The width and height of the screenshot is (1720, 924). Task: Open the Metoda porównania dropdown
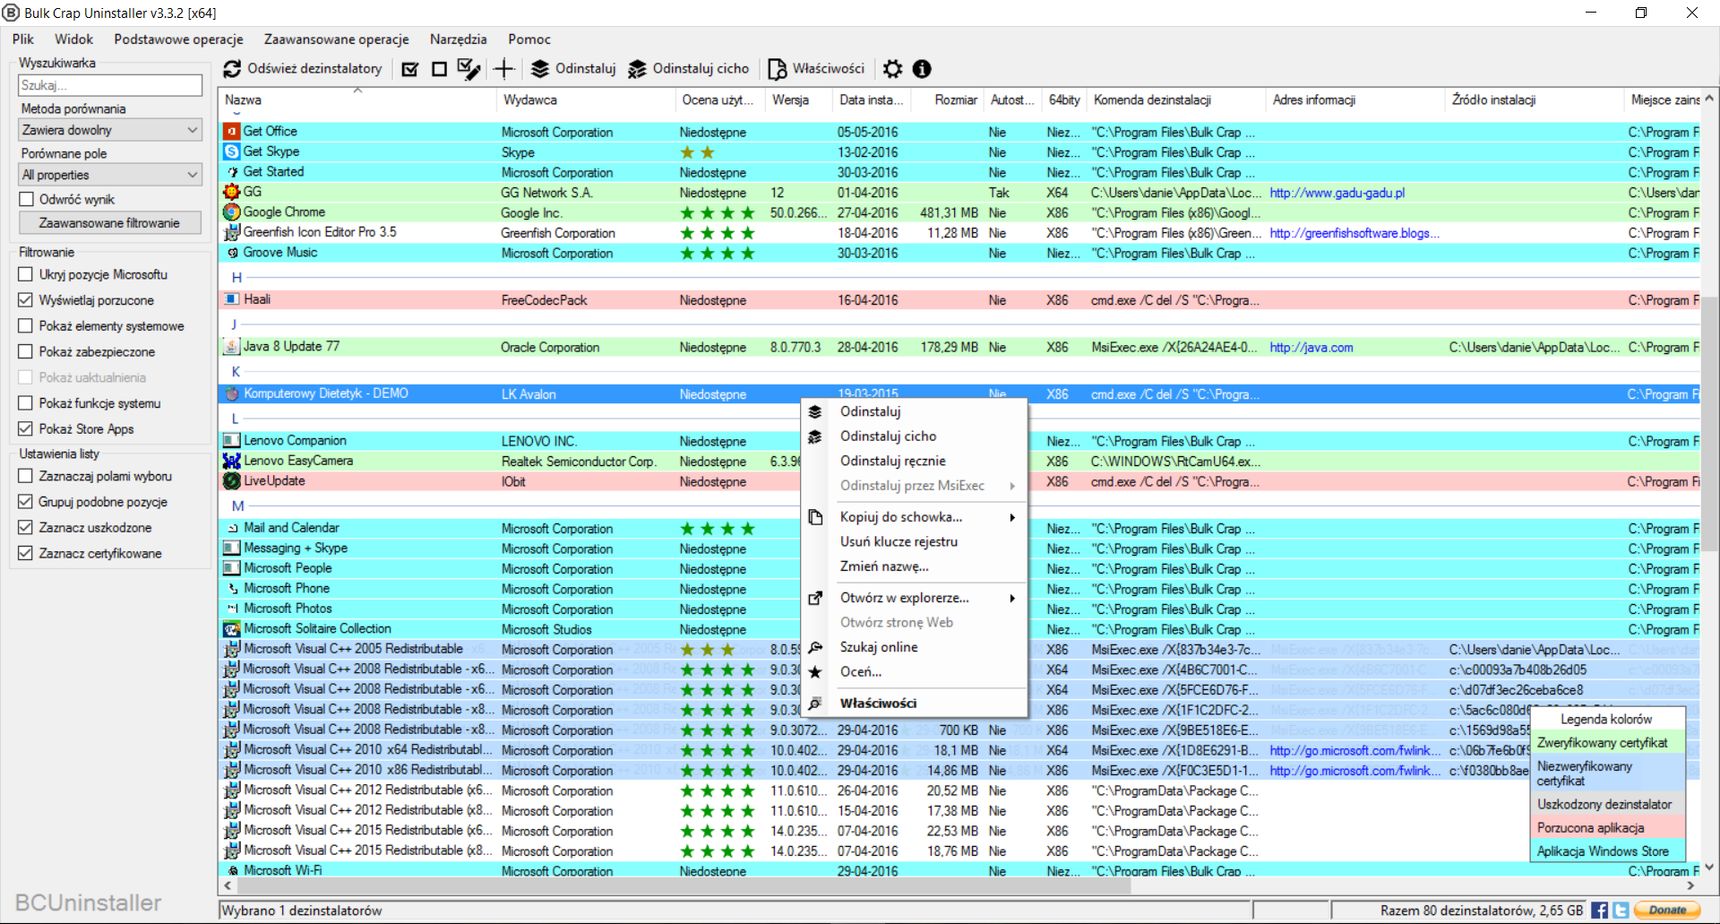pos(110,130)
